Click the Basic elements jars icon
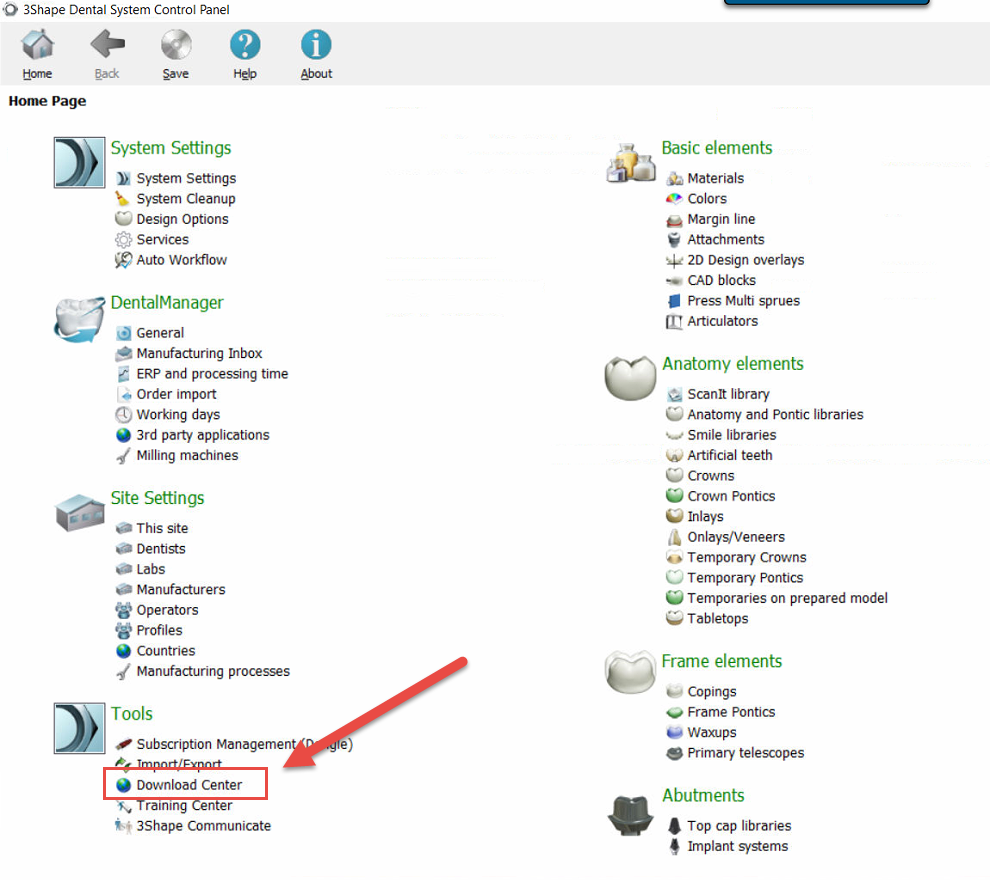Viewport: 990px width, 880px height. pos(631,163)
